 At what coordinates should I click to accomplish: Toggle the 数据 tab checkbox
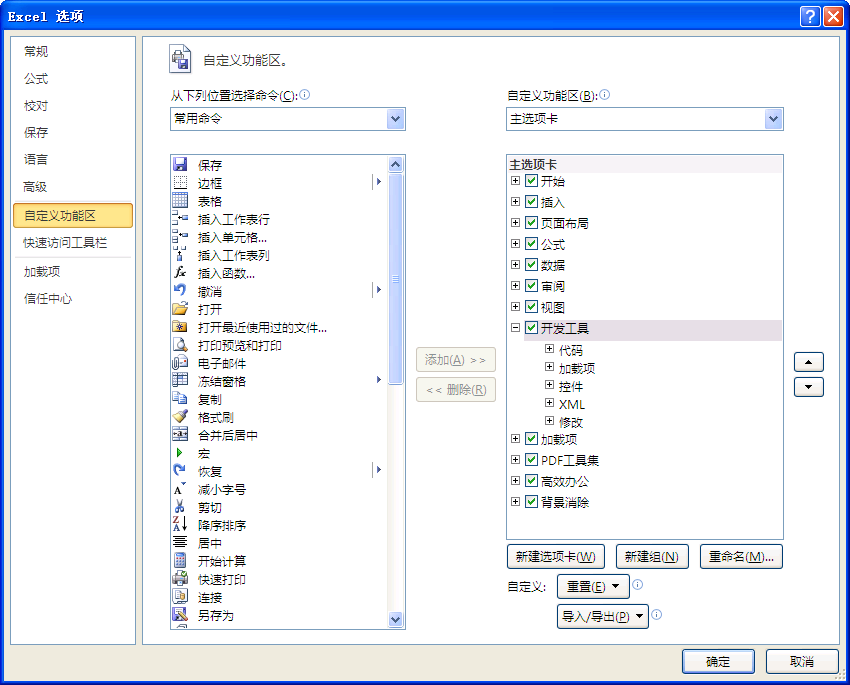coord(532,264)
